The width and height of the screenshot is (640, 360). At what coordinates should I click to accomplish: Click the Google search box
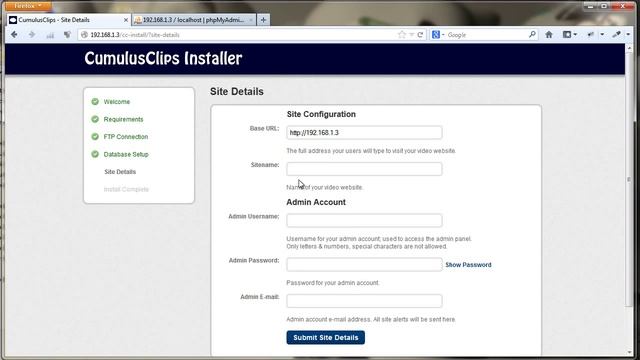point(486,35)
